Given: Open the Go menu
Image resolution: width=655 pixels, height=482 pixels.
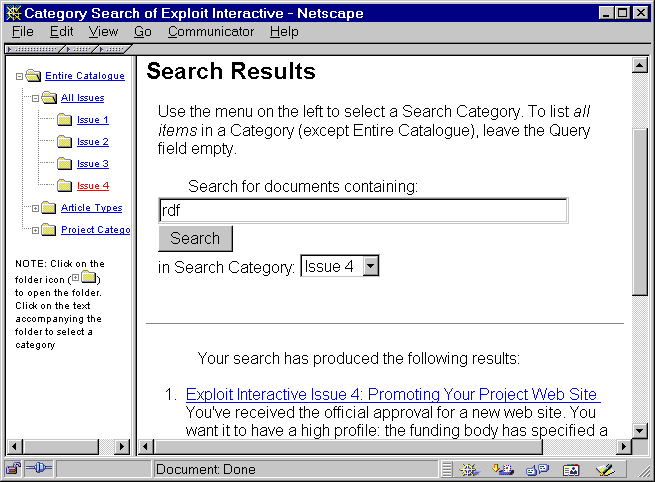Looking at the screenshot, I should pyautogui.click(x=142, y=32).
